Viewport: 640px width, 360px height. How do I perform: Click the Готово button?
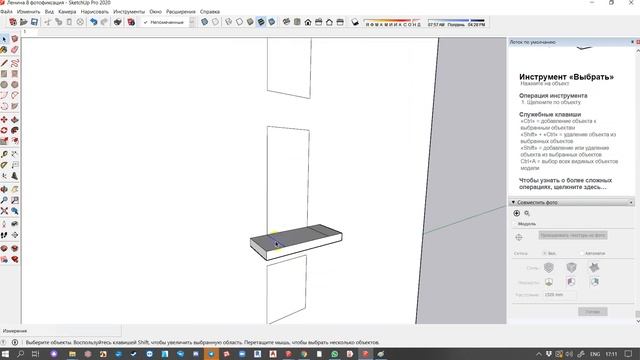[593, 312]
